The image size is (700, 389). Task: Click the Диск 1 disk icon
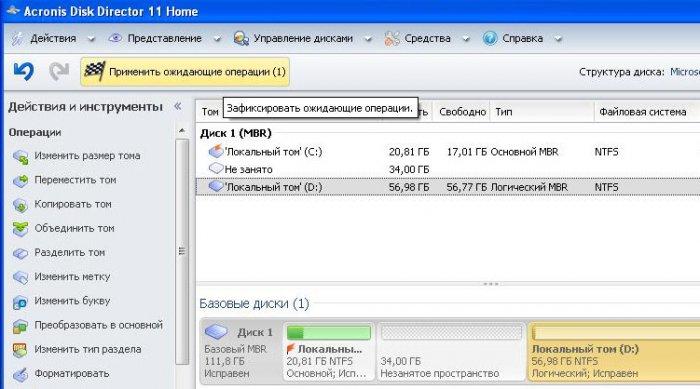tap(217, 331)
